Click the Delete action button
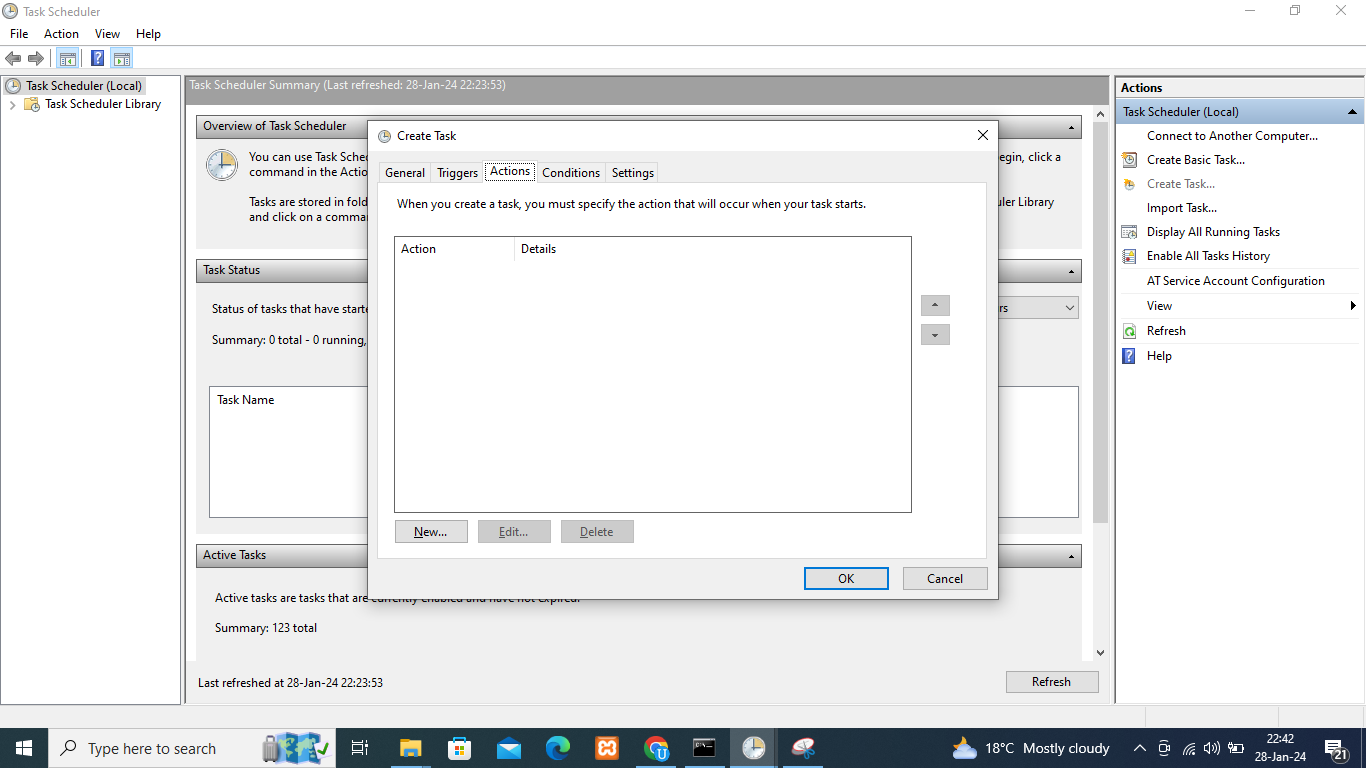 coord(597,532)
